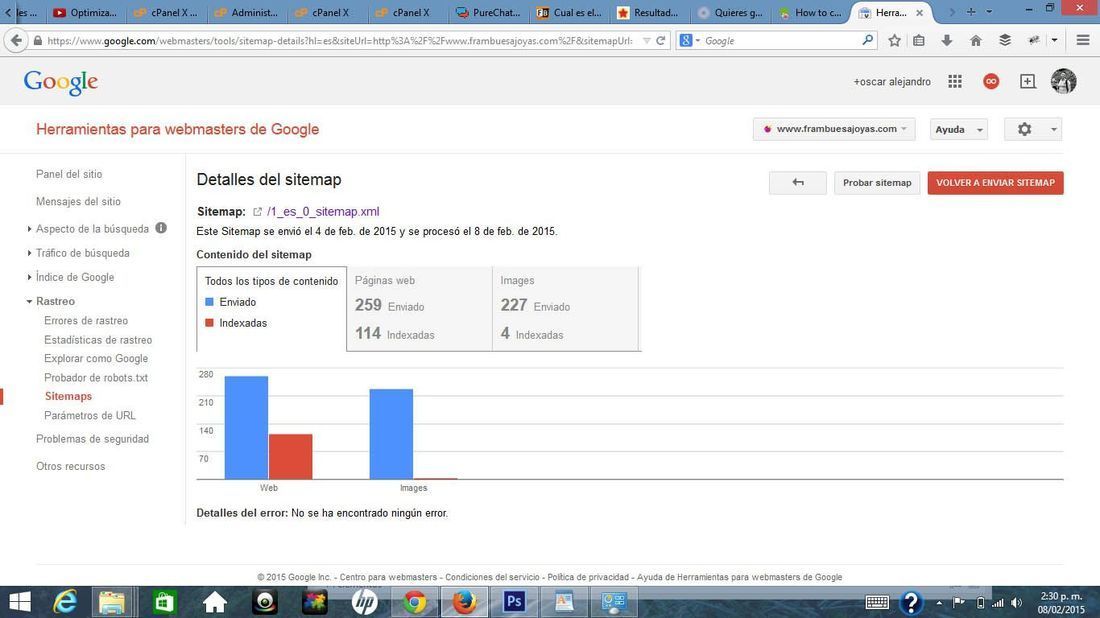Open the Firefox hamburger menu

pyautogui.click(x=1082, y=41)
